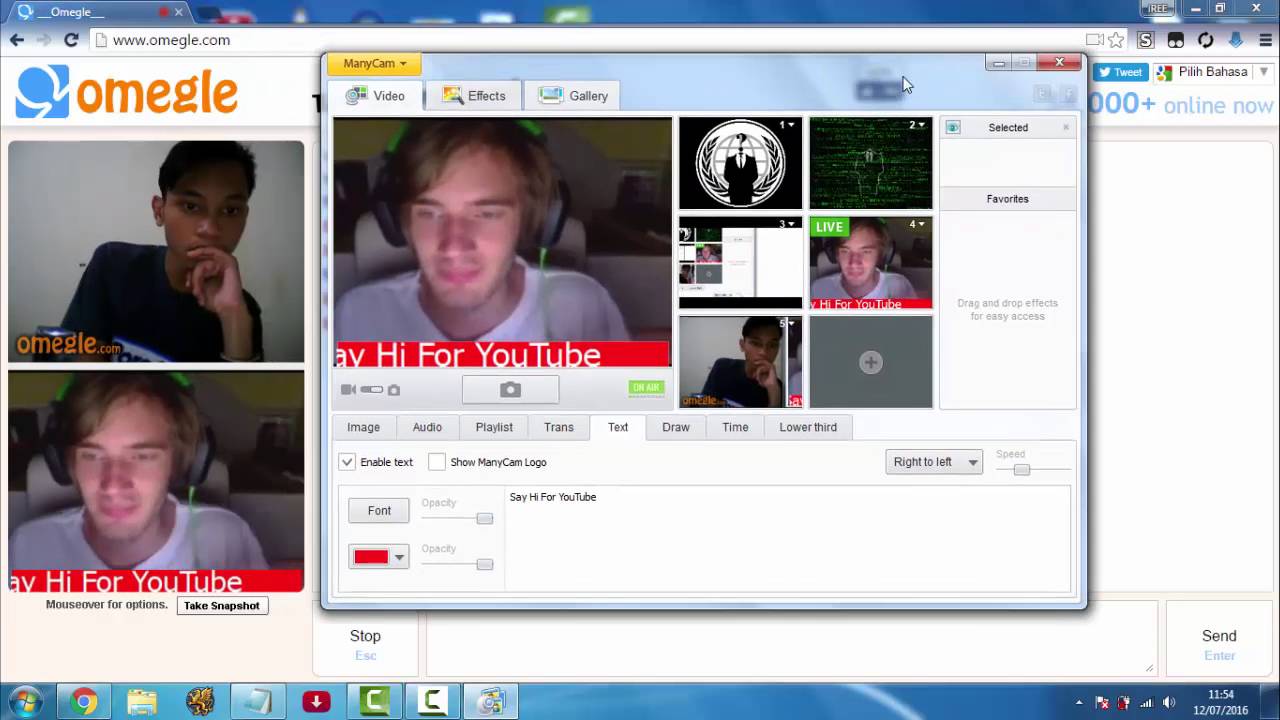Open the Draw tab
Image resolution: width=1280 pixels, height=720 pixels.
point(676,427)
